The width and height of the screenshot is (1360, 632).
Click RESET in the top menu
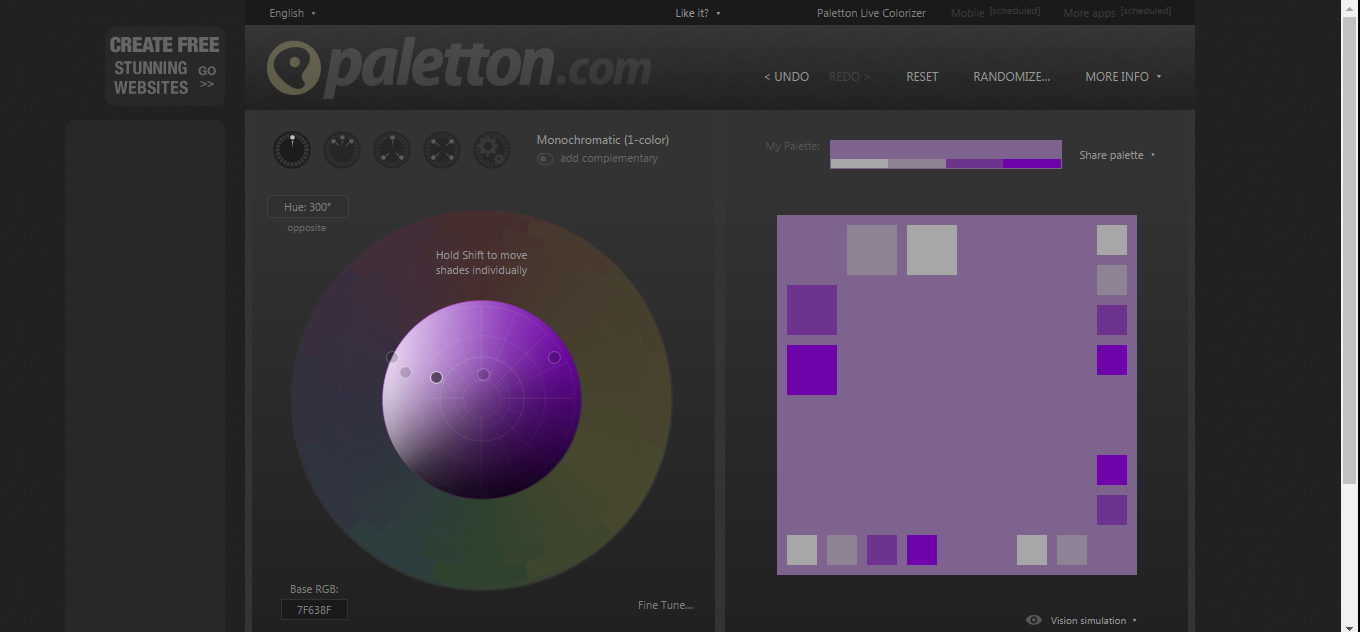(922, 76)
